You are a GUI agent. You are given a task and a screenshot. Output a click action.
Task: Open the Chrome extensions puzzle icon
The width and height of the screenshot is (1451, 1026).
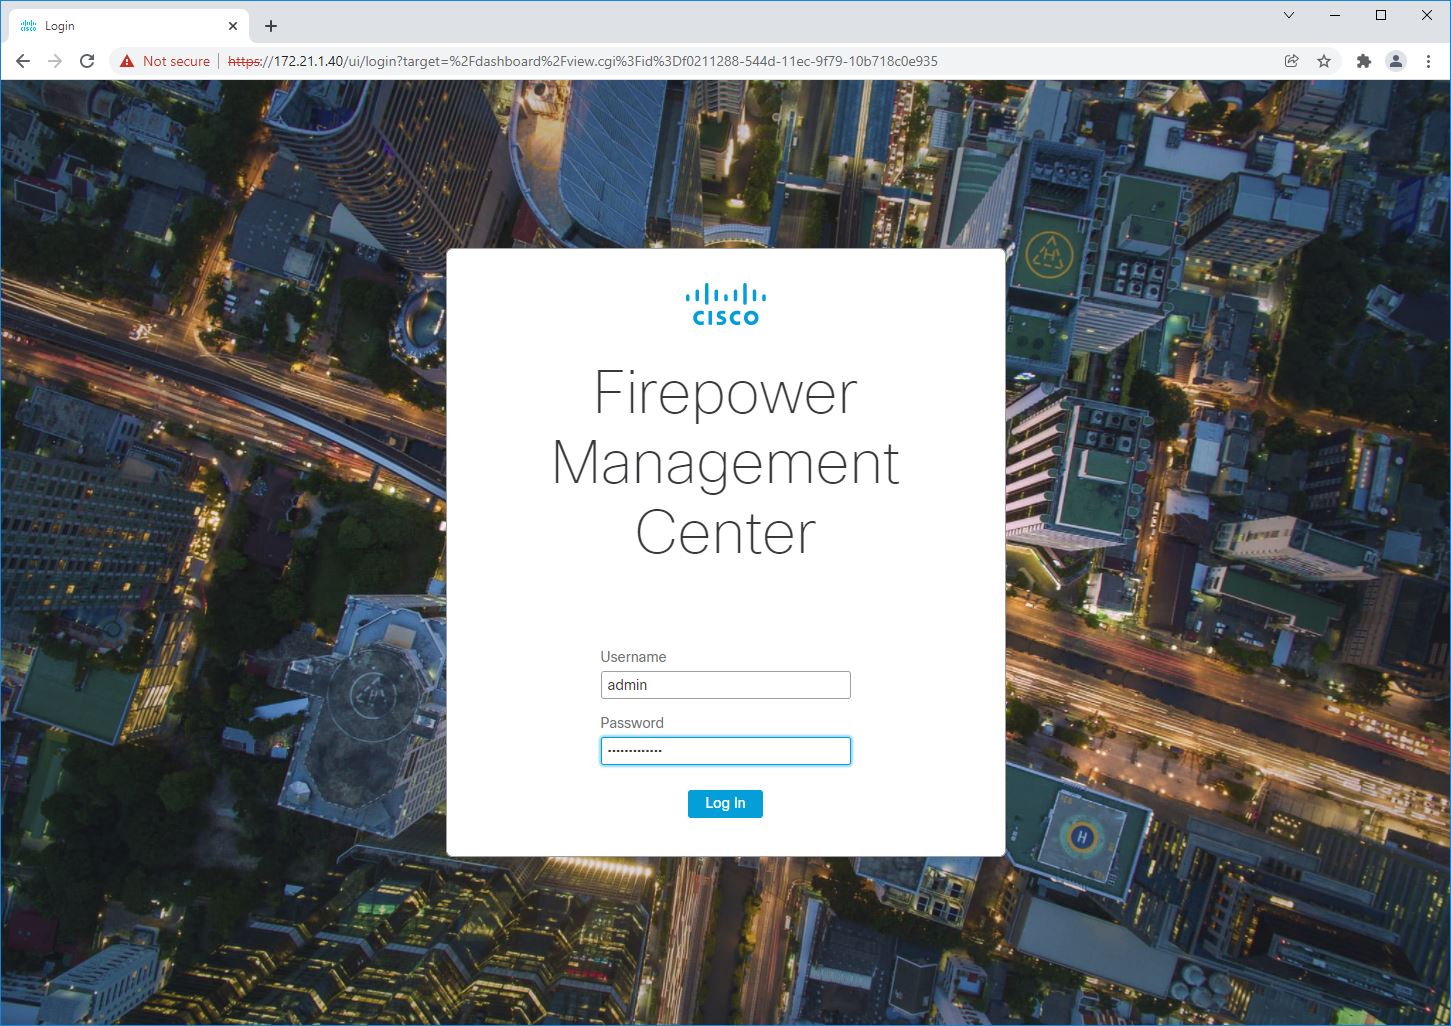(1363, 61)
